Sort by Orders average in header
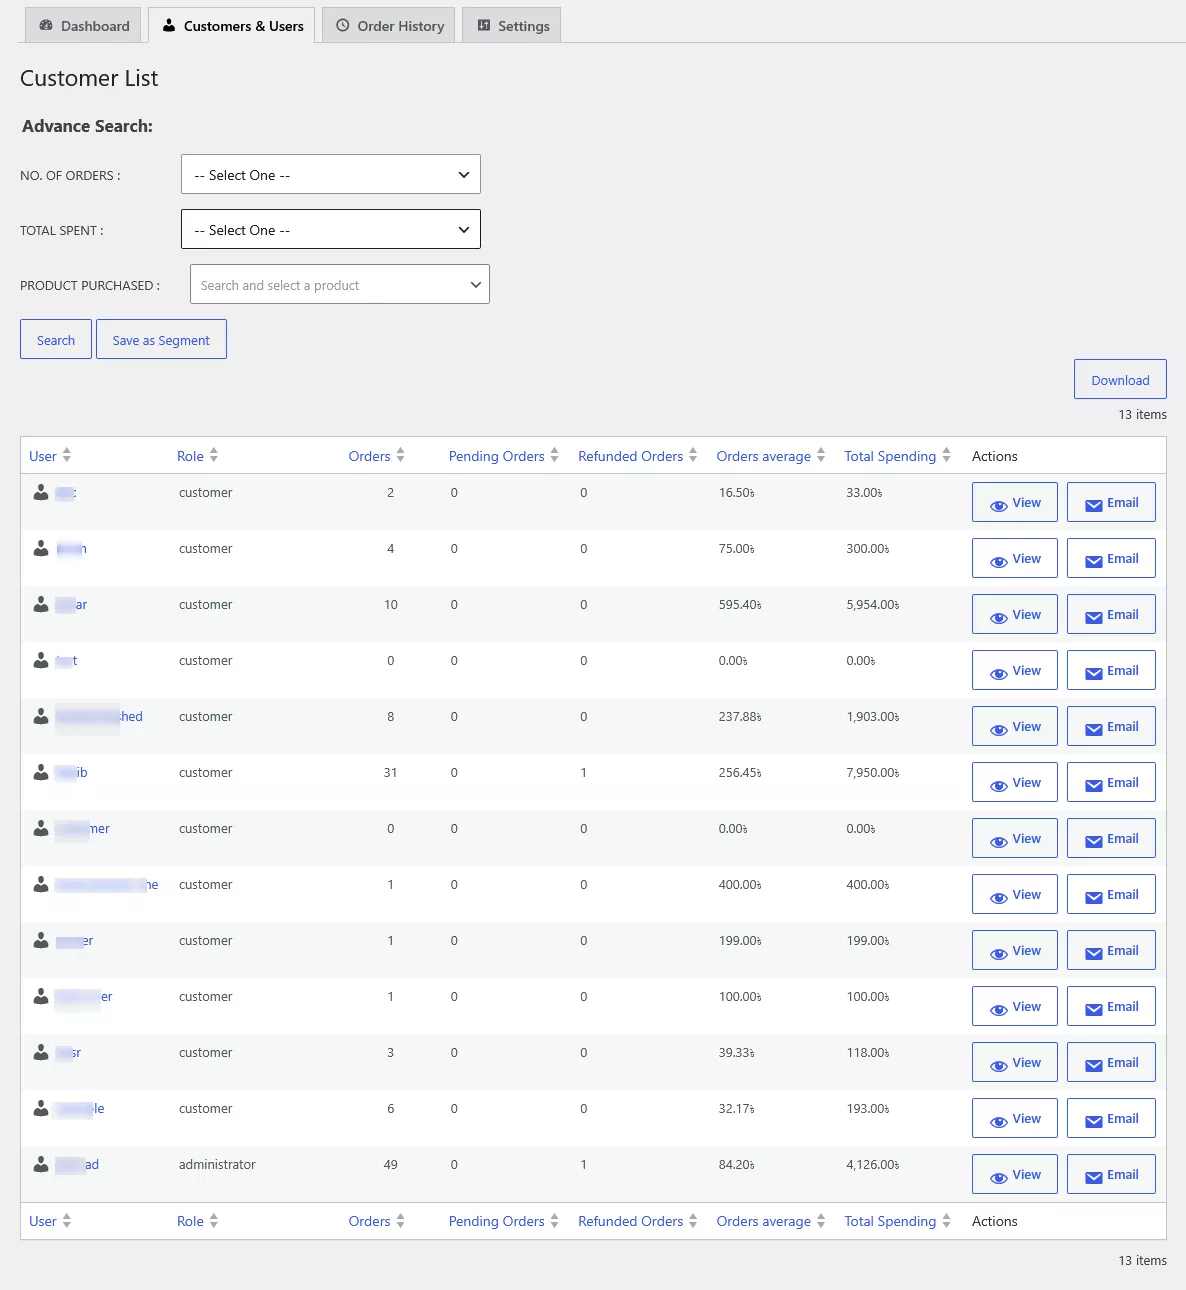This screenshot has width=1186, height=1290. point(770,455)
